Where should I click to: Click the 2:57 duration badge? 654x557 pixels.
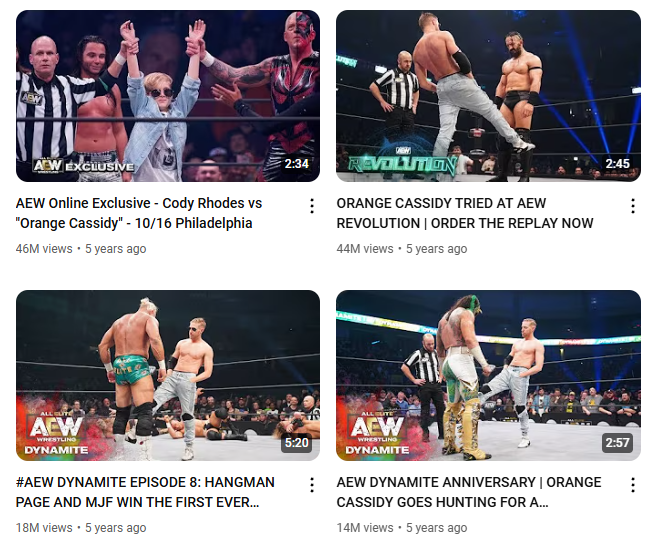(x=617, y=443)
